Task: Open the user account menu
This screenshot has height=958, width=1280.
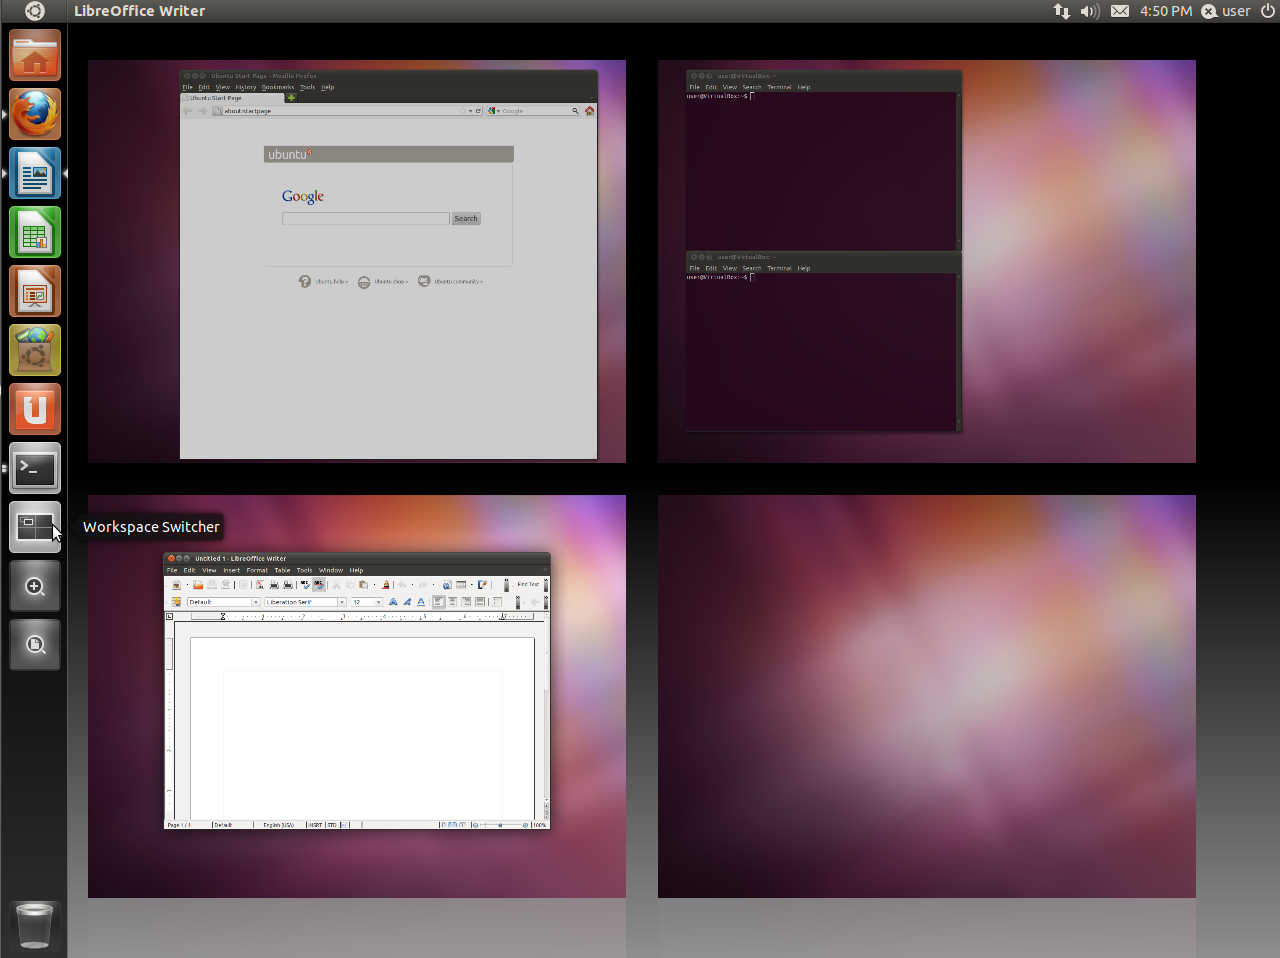Action: [x=1226, y=11]
